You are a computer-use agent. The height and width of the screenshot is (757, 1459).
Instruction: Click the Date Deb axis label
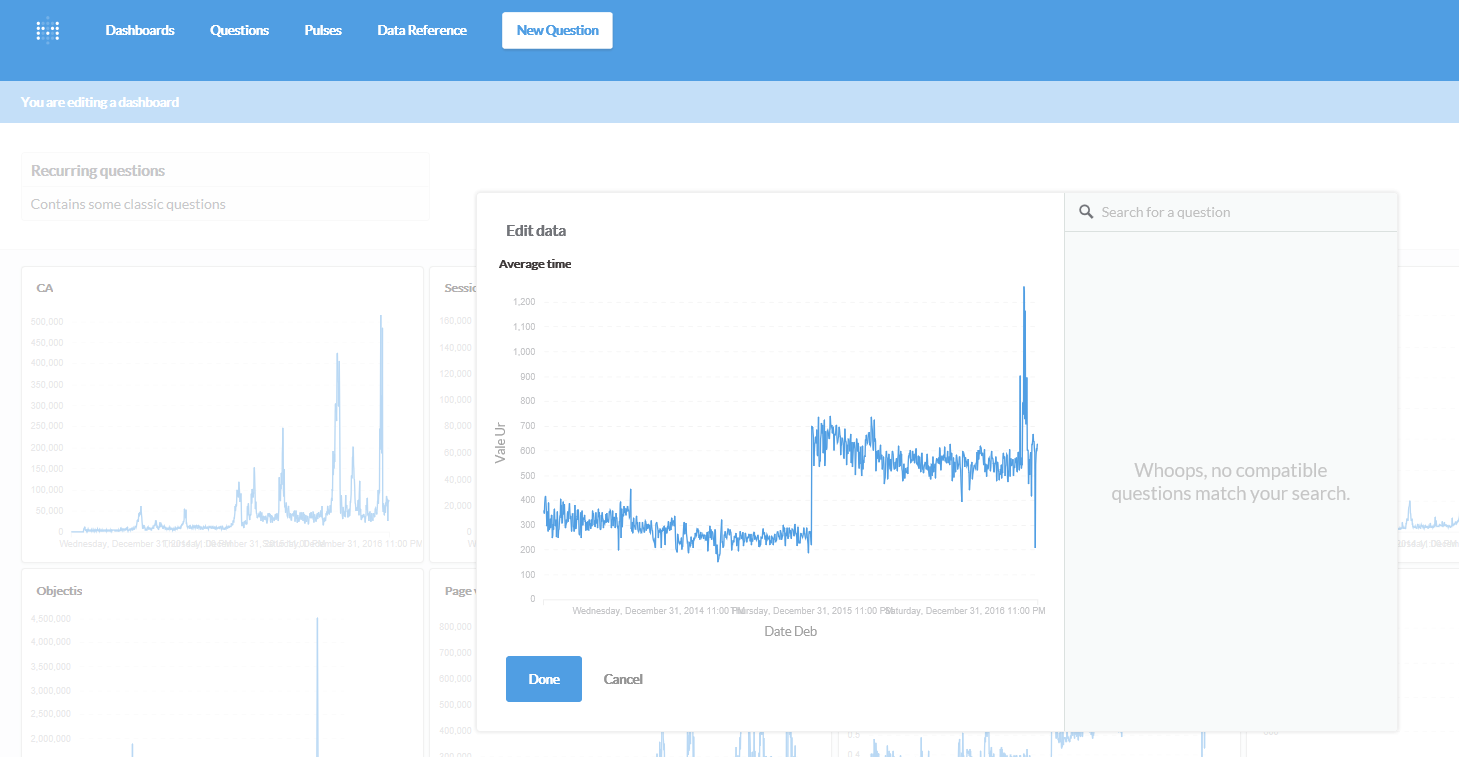(x=790, y=631)
